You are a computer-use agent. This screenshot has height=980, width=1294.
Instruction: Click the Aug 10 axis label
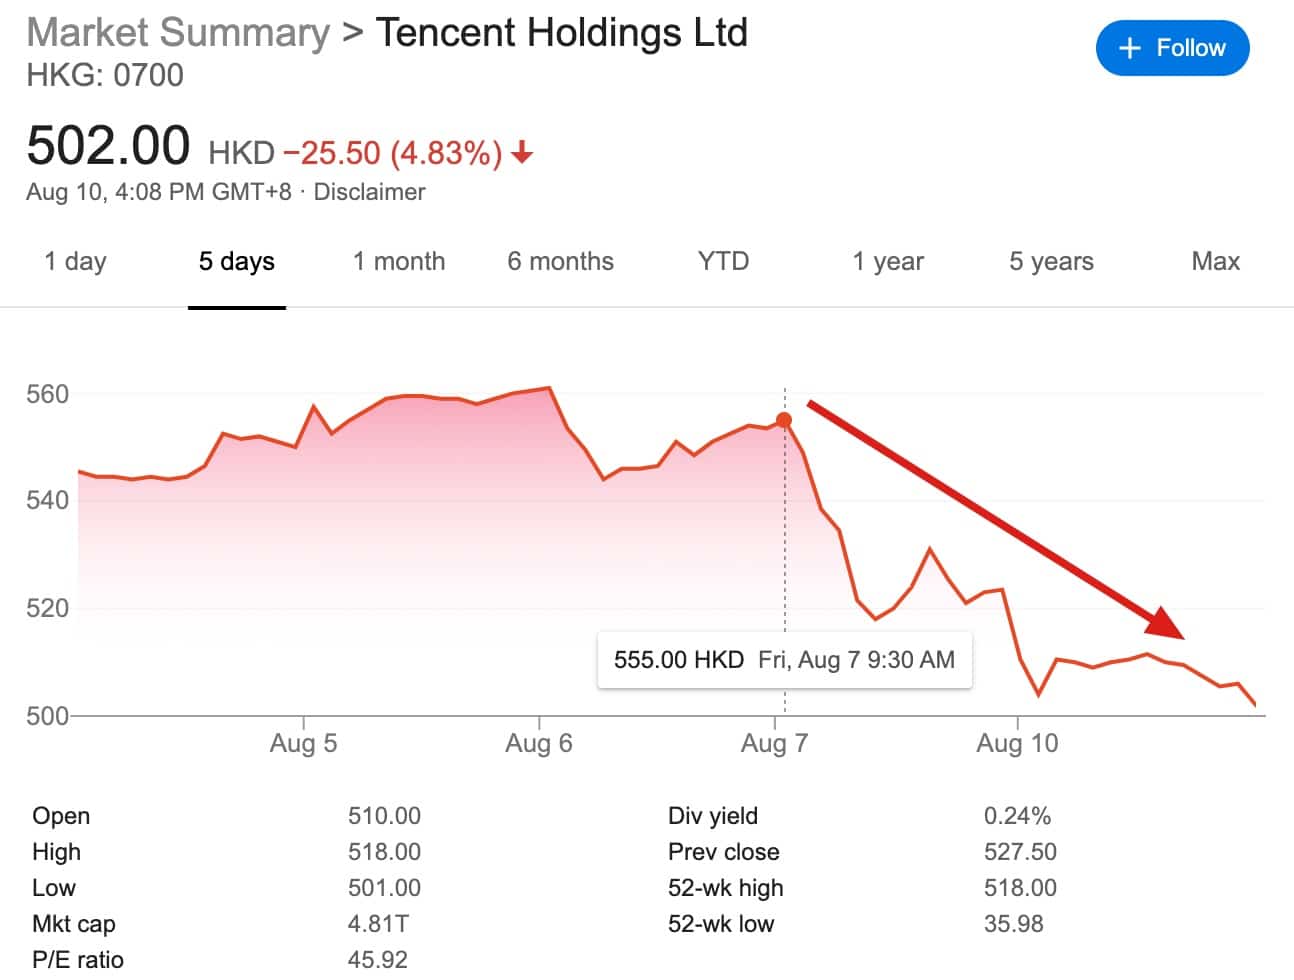(1017, 743)
